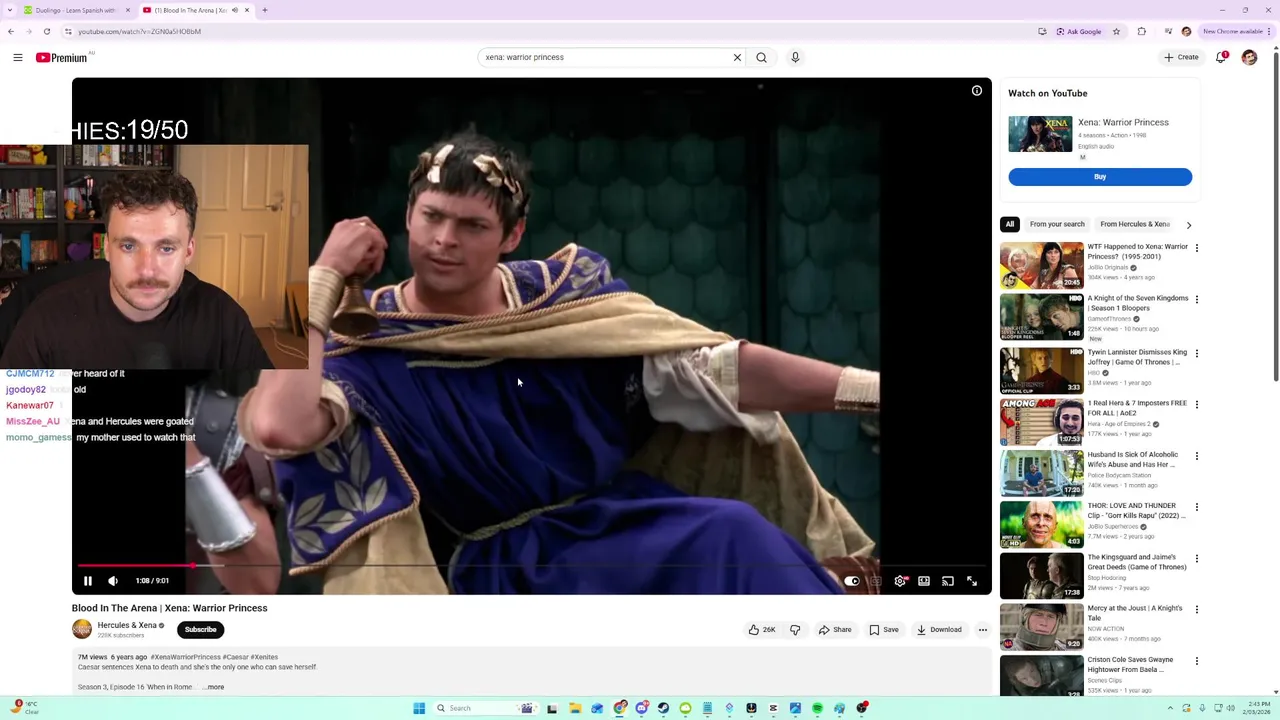Open the #XenaWarriorPrincess hashtag
This screenshot has height=720, width=1280.
pyautogui.click(x=186, y=657)
